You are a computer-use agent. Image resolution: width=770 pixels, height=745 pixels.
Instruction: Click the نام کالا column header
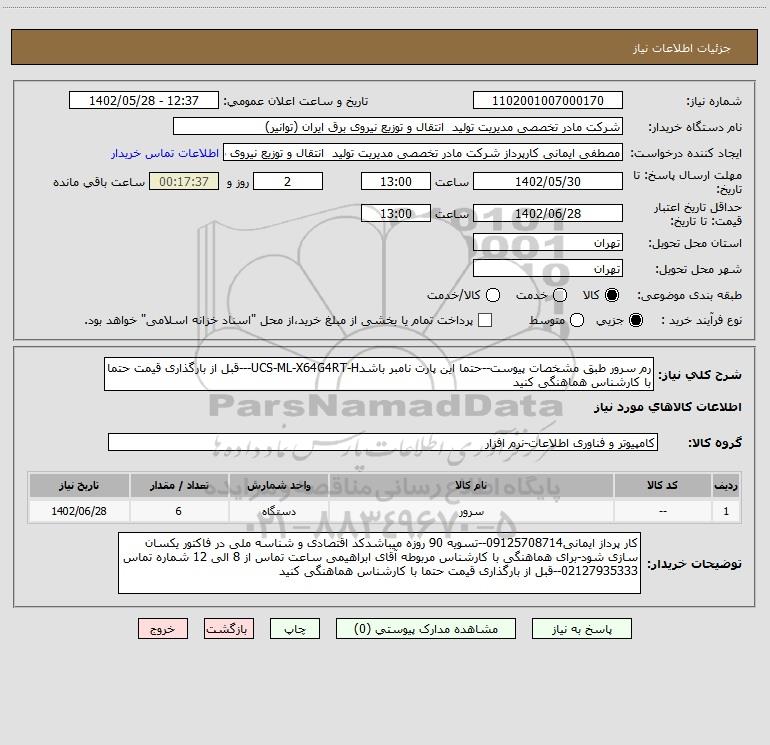tap(470, 485)
